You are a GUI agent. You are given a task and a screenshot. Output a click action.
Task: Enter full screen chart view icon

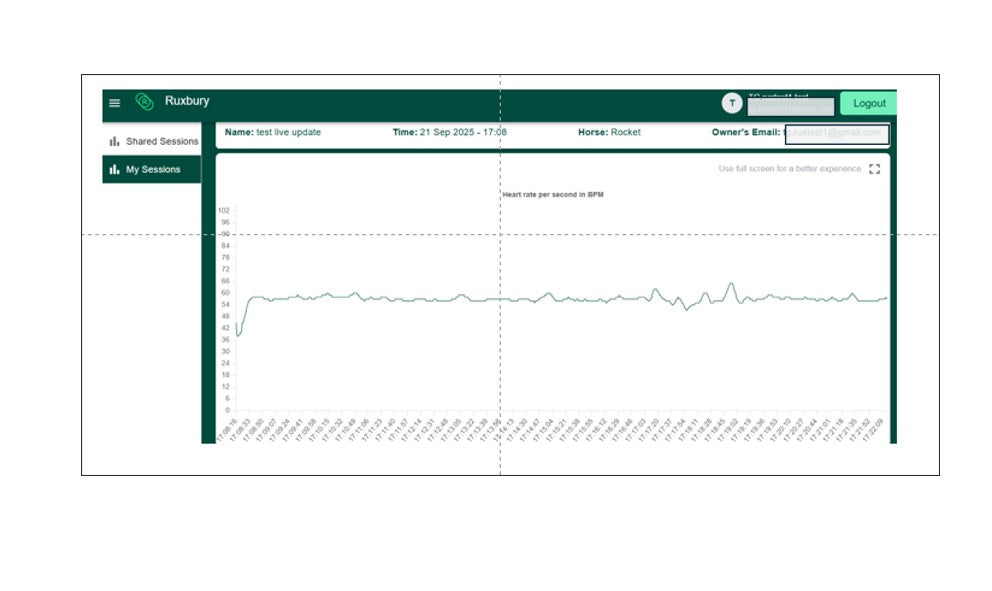pos(874,169)
